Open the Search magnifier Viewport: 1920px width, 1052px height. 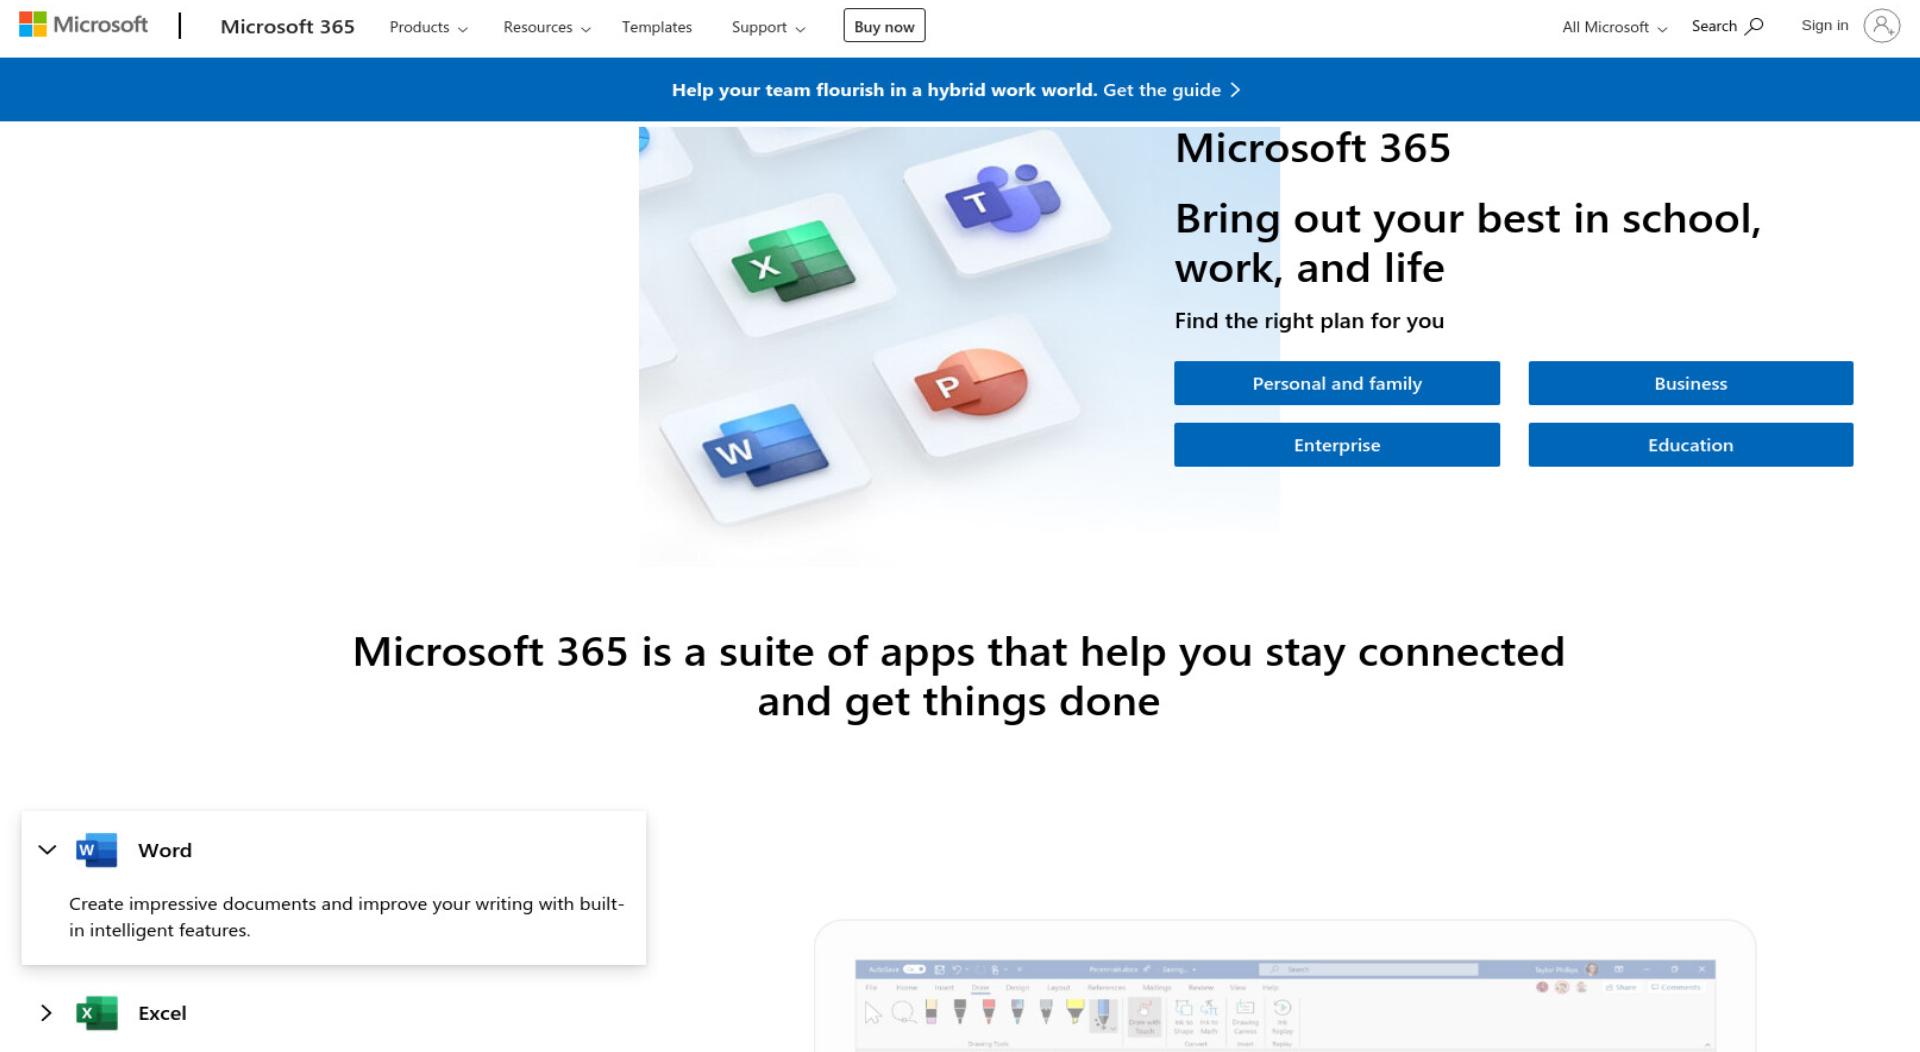pos(1754,26)
